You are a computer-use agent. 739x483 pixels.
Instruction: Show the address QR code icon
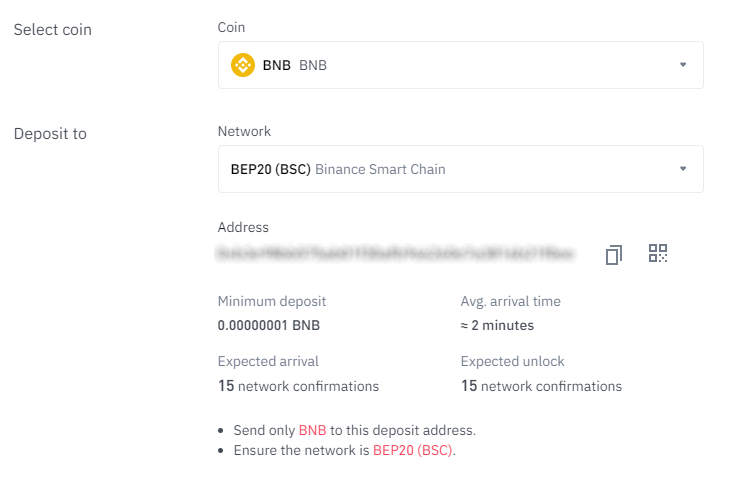pyautogui.click(x=658, y=253)
